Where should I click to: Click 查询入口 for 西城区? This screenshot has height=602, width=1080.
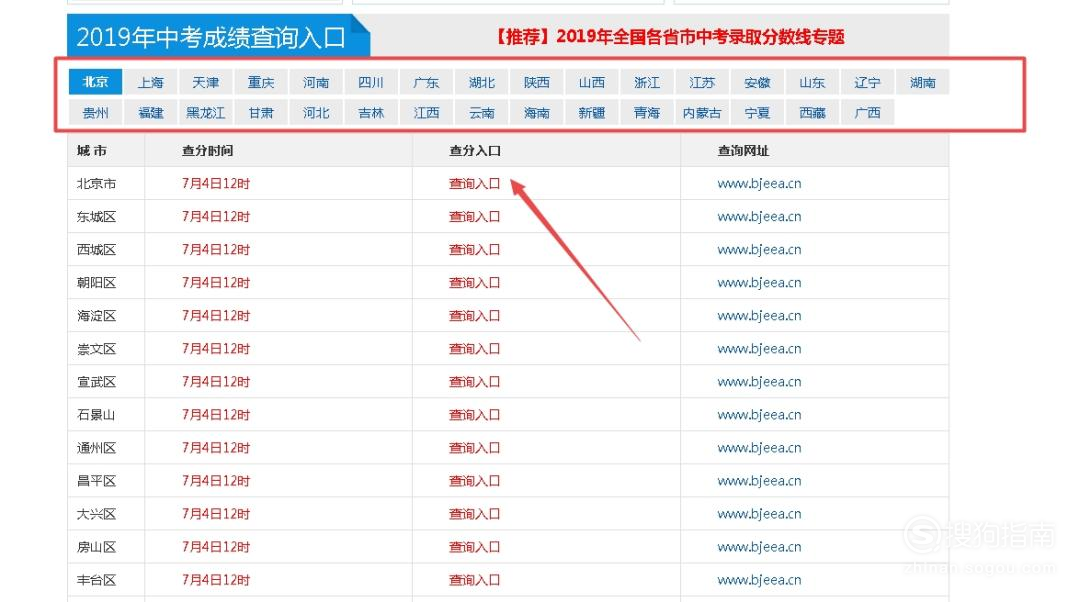[474, 249]
